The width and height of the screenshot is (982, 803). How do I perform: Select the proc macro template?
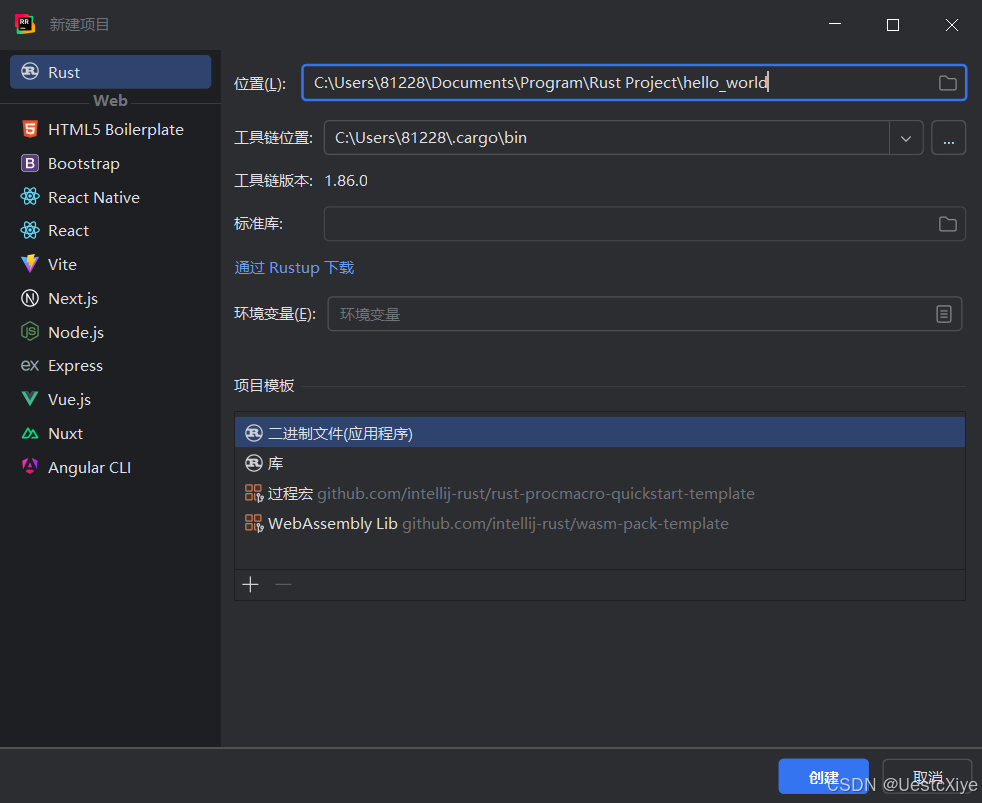(599, 493)
